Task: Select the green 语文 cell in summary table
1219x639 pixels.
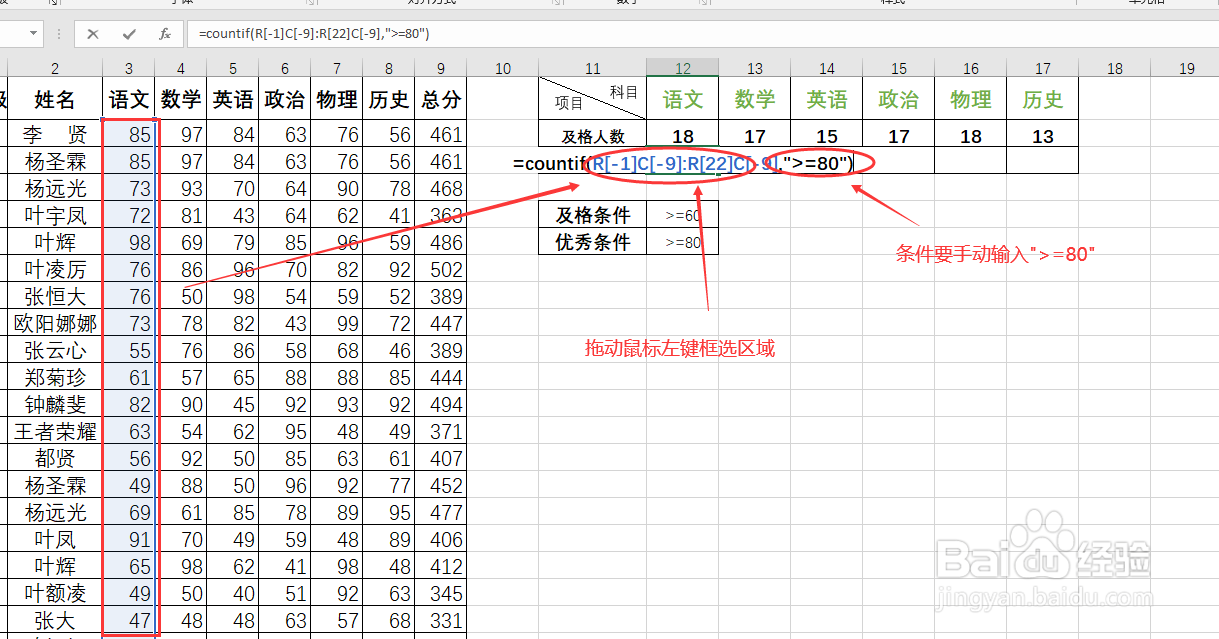Action: tap(683, 99)
